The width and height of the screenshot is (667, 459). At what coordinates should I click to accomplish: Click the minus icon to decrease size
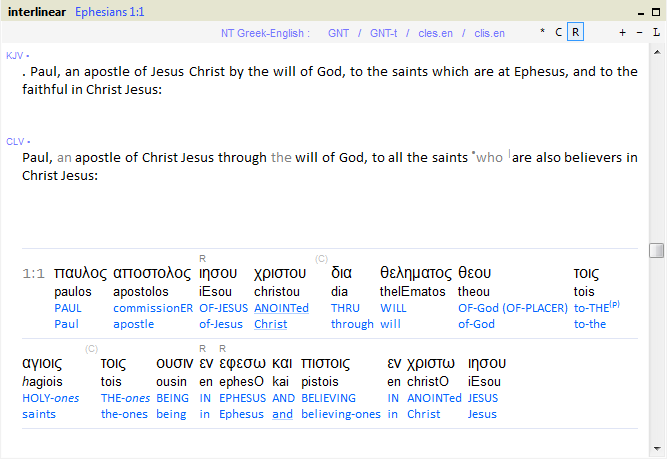tap(639, 32)
